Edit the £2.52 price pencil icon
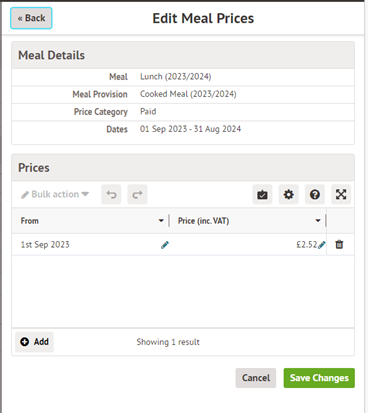The width and height of the screenshot is (368, 413). (322, 245)
